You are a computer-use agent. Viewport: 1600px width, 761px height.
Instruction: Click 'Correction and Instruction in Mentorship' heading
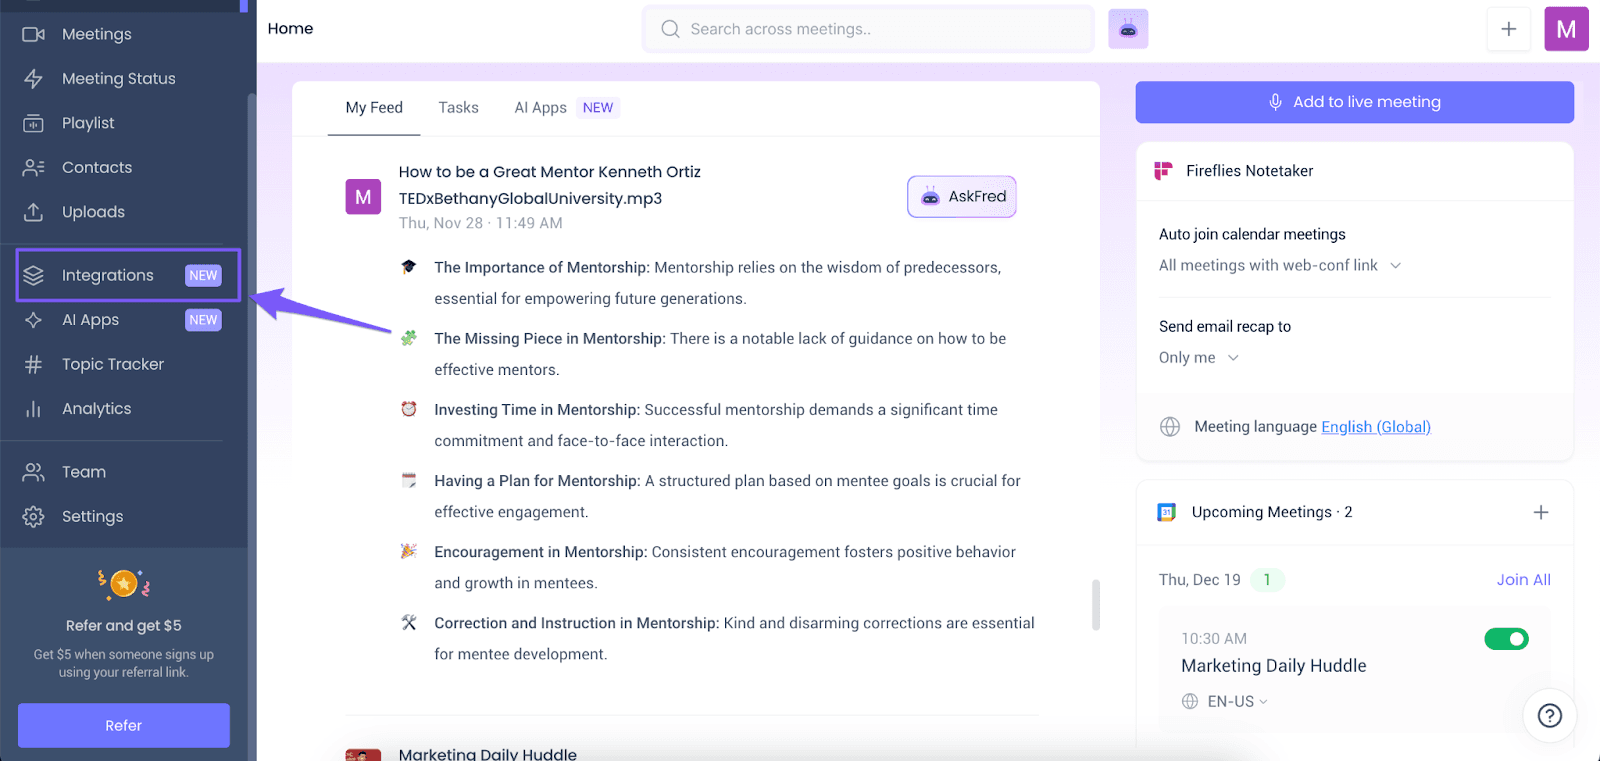point(577,622)
